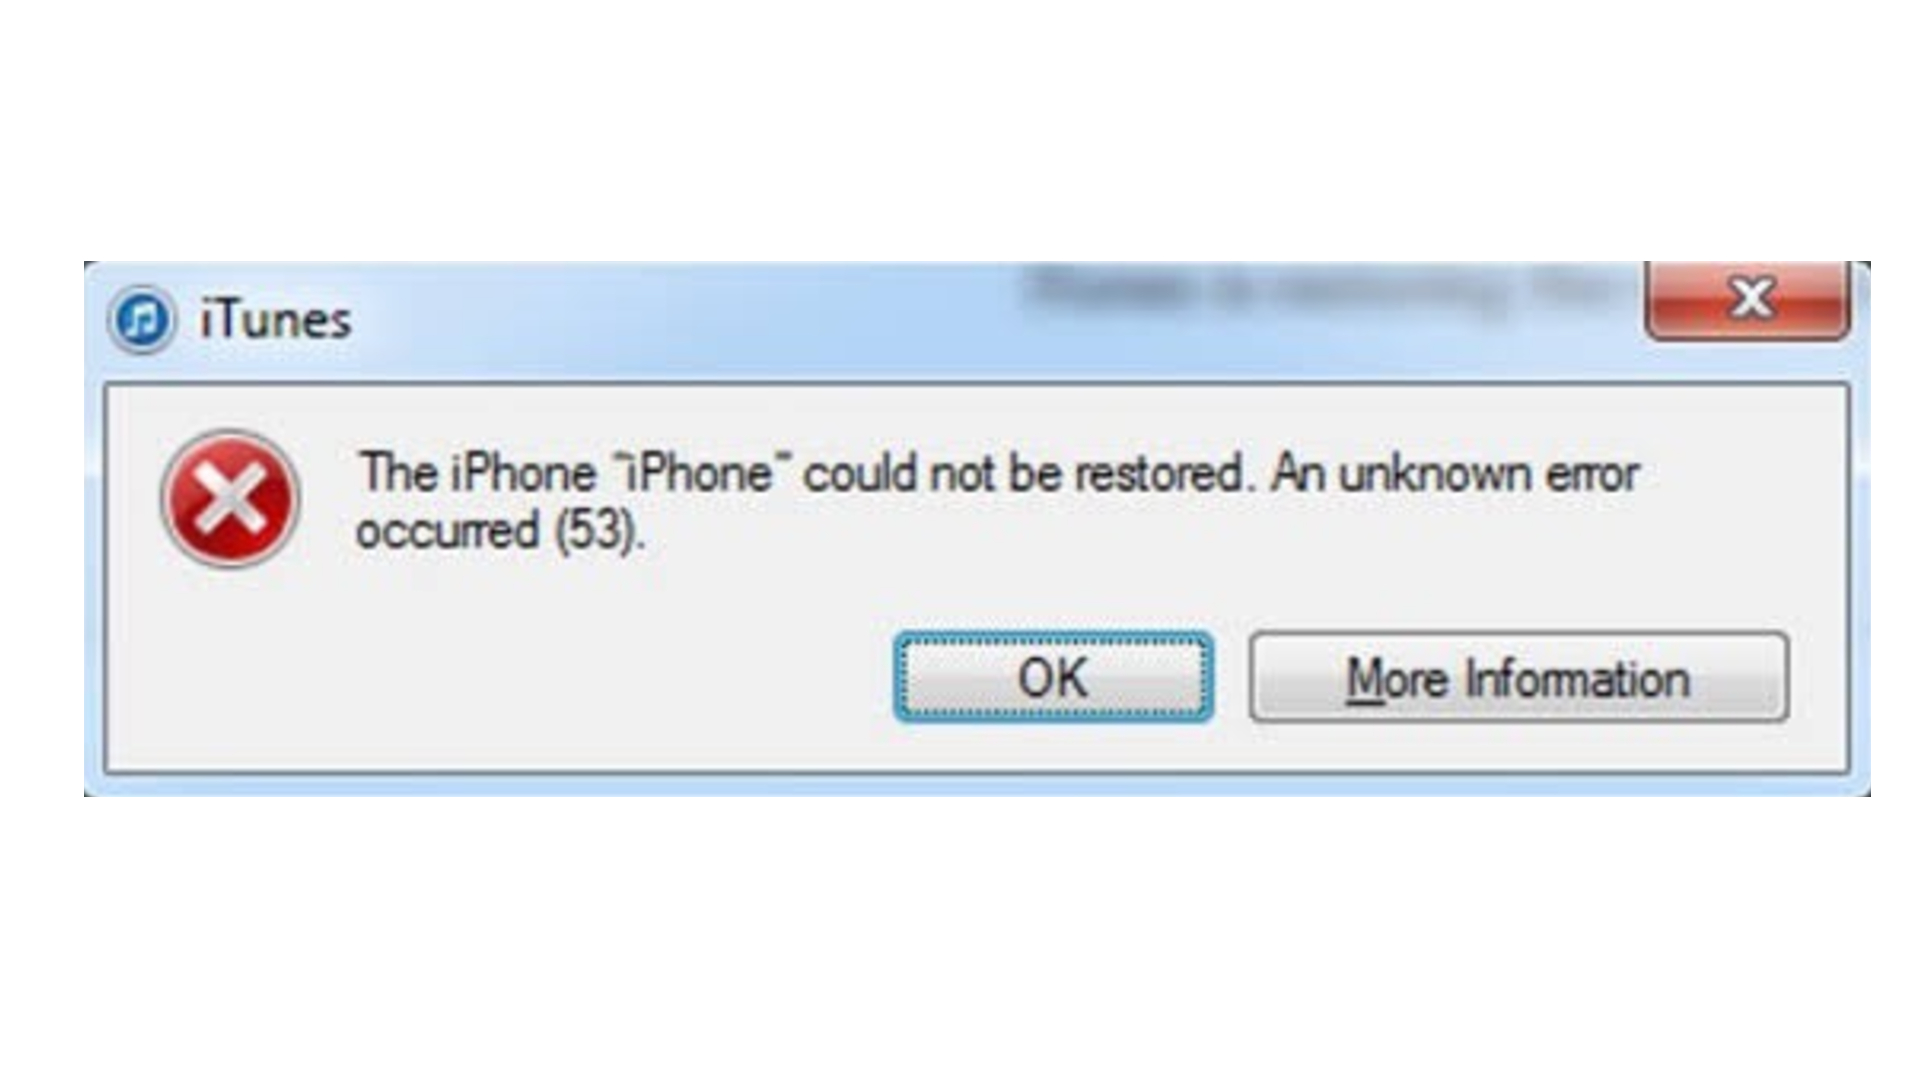1920x1080 pixels.
Task: Click the iTunes music note icon
Action: 142,320
